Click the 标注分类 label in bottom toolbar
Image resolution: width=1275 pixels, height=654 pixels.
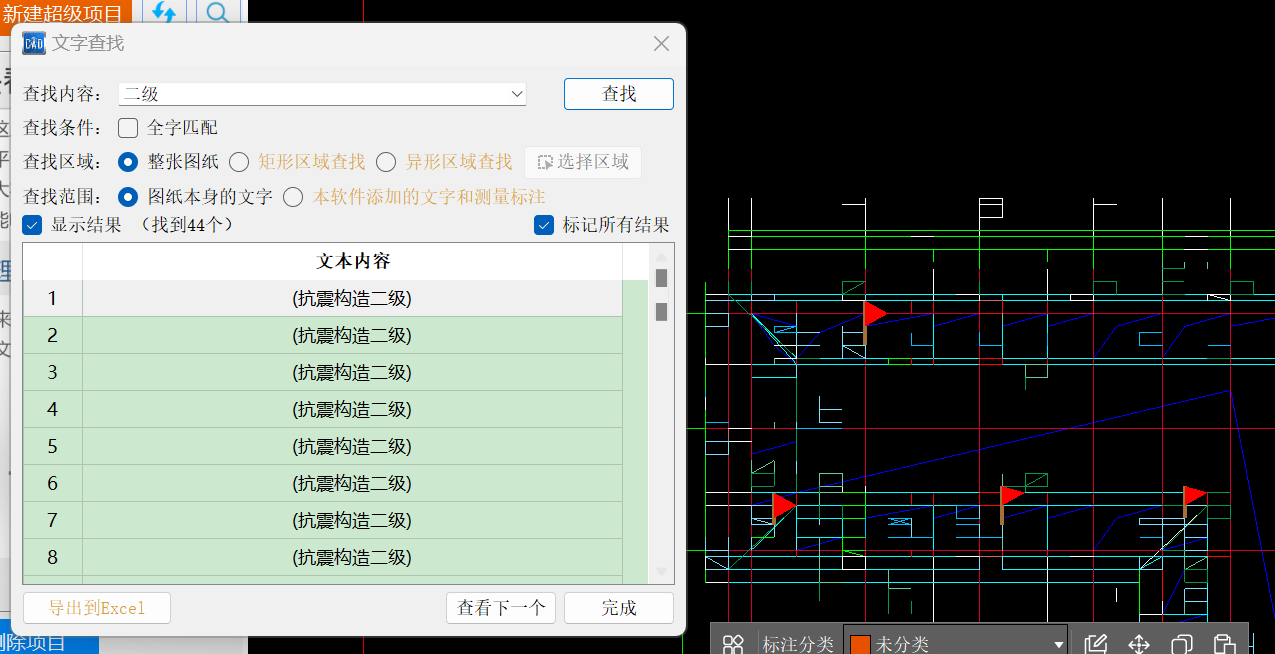point(798,644)
